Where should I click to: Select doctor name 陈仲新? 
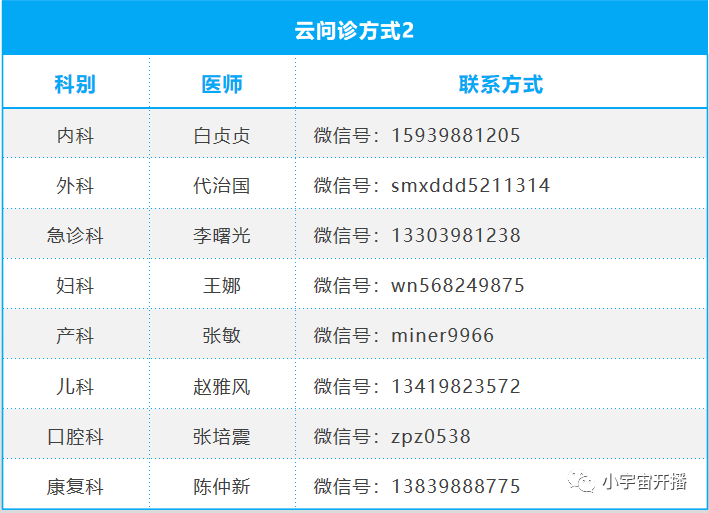(x=222, y=487)
